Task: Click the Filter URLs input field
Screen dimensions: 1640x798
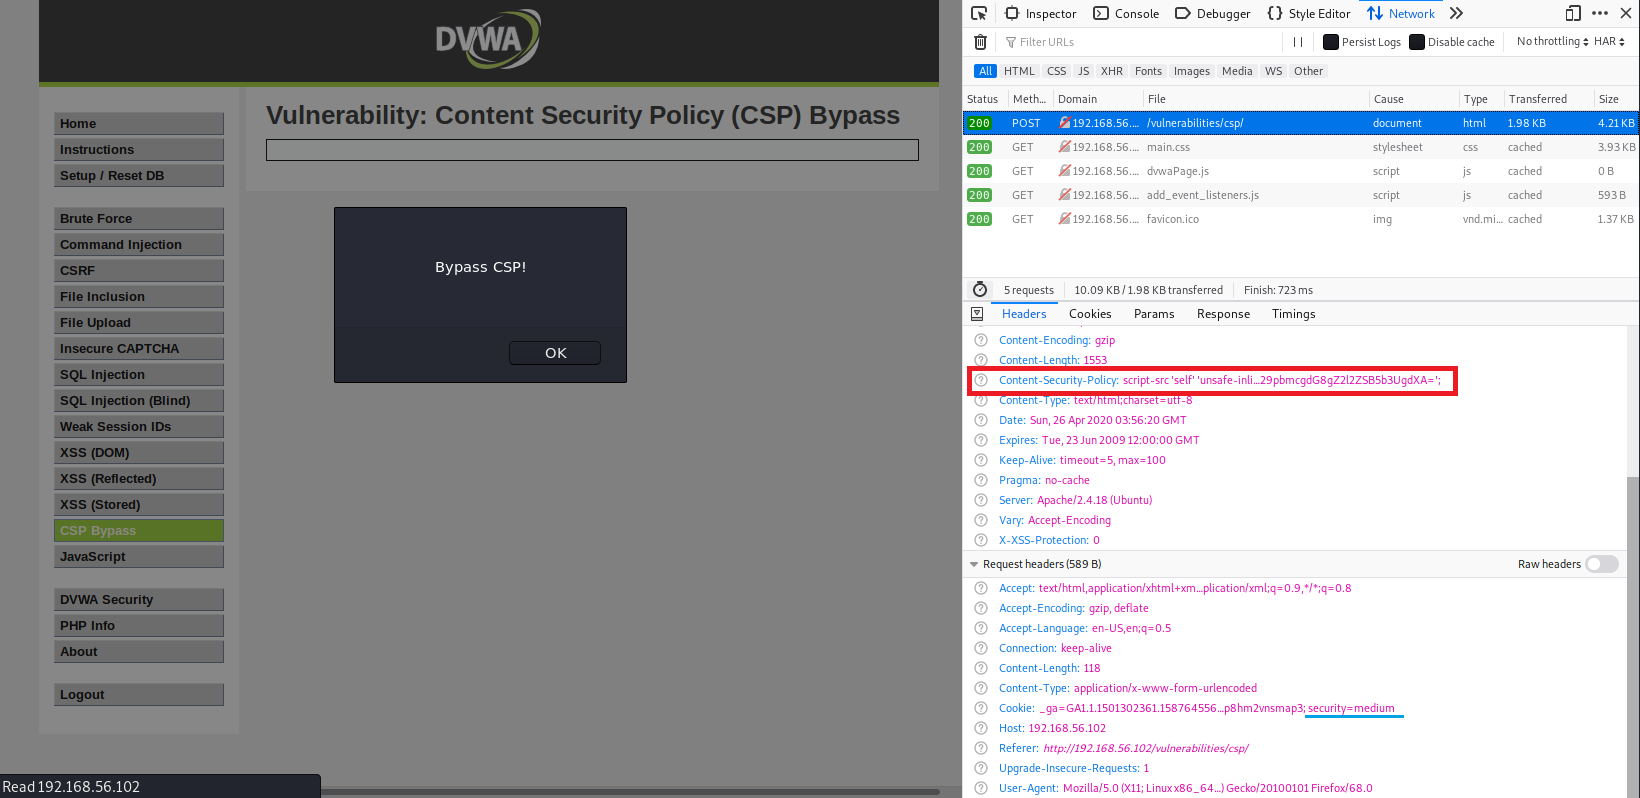Action: coord(1140,42)
